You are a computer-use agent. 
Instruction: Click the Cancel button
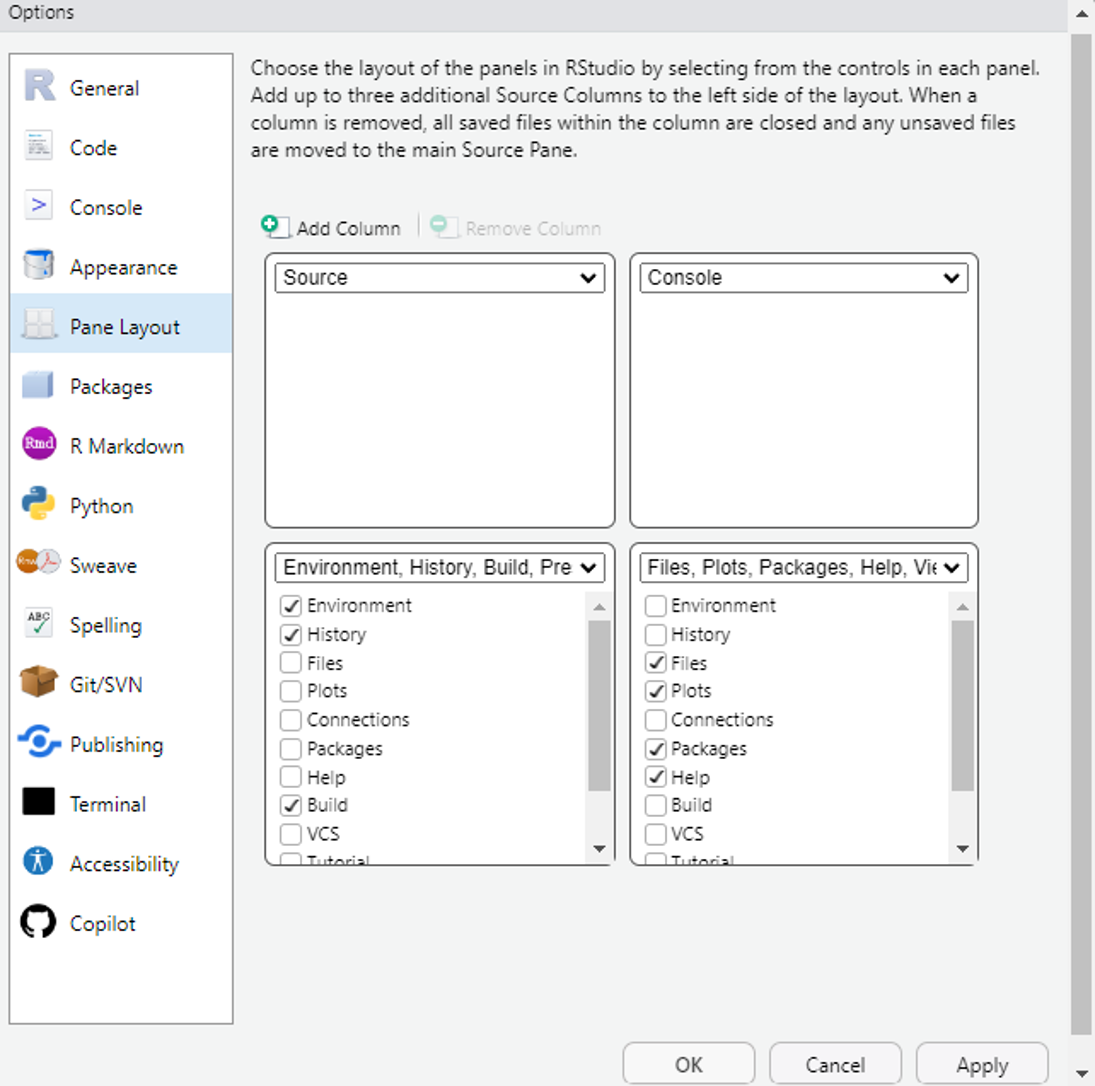(835, 1064)
